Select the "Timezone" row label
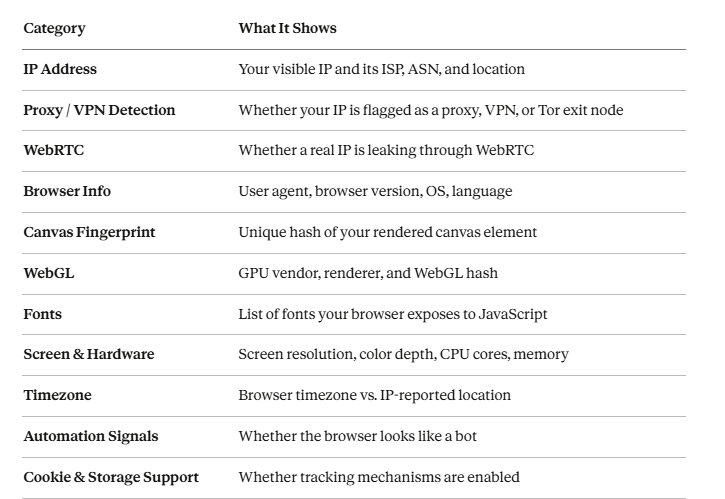Viewport: 725px width, 499px height. pos(57,395)
